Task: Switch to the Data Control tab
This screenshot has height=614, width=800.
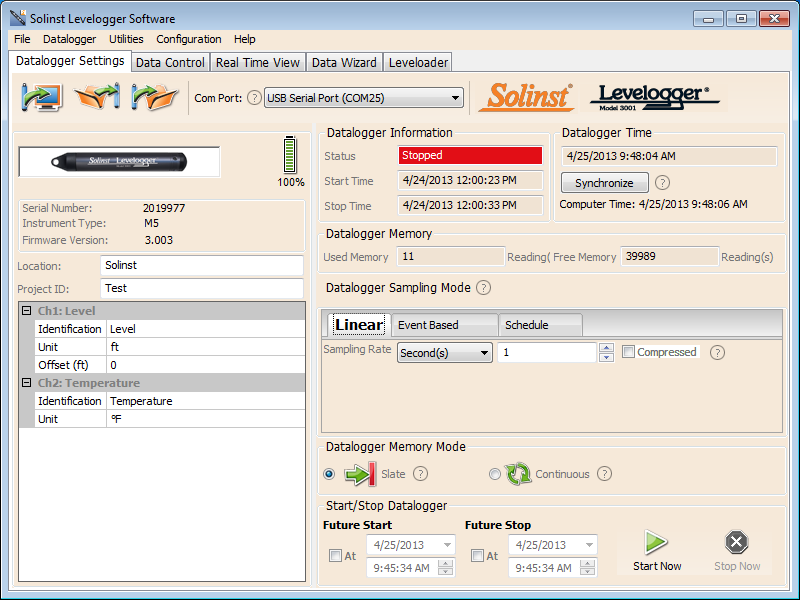Action: tap(170, 62)
